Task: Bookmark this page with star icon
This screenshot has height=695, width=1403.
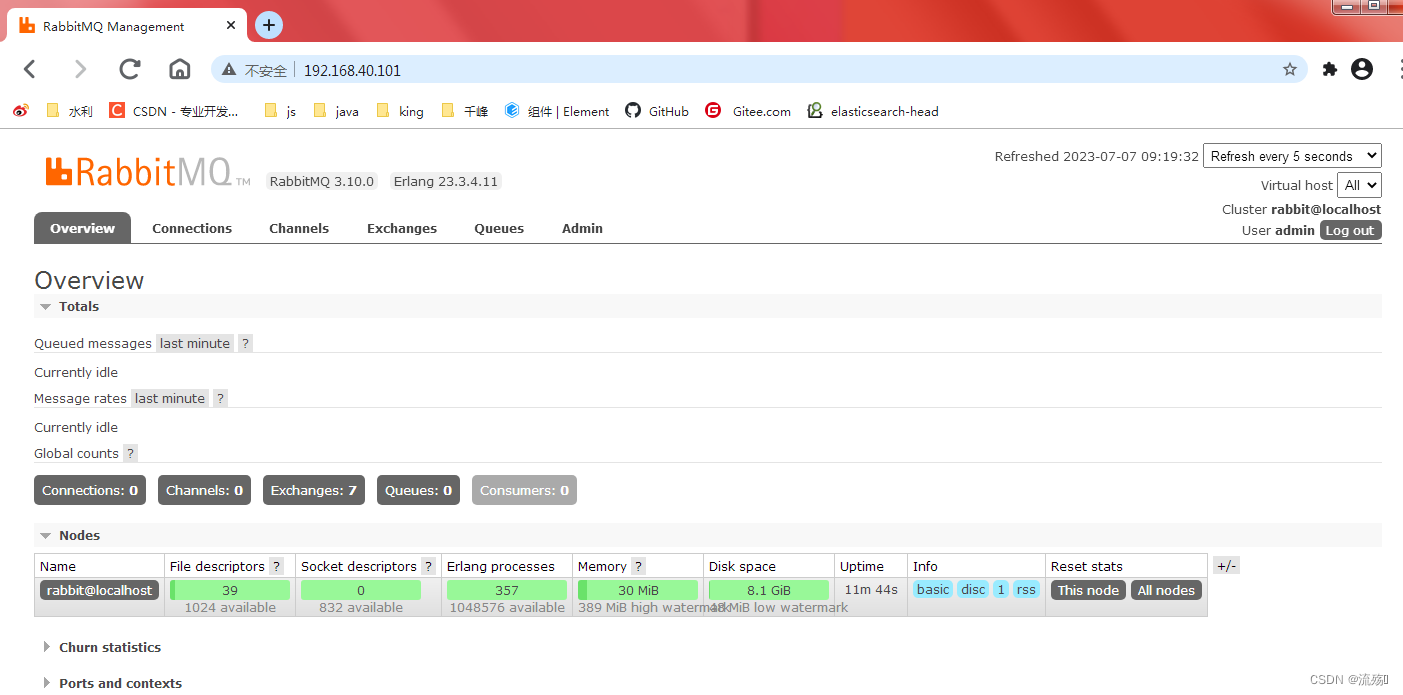Action: click(x=1290, y=69)
